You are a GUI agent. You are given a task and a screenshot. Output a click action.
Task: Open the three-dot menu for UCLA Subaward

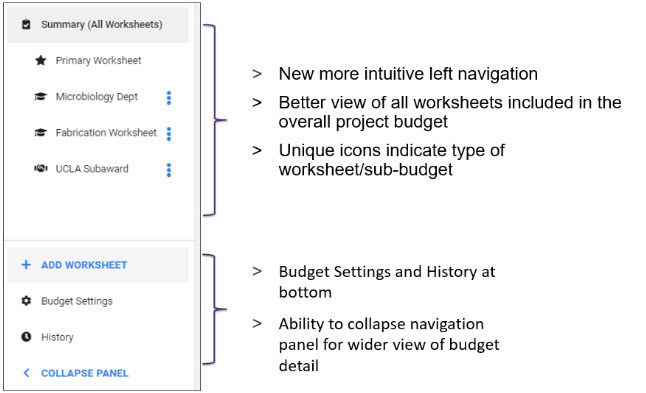coord(169,170)
